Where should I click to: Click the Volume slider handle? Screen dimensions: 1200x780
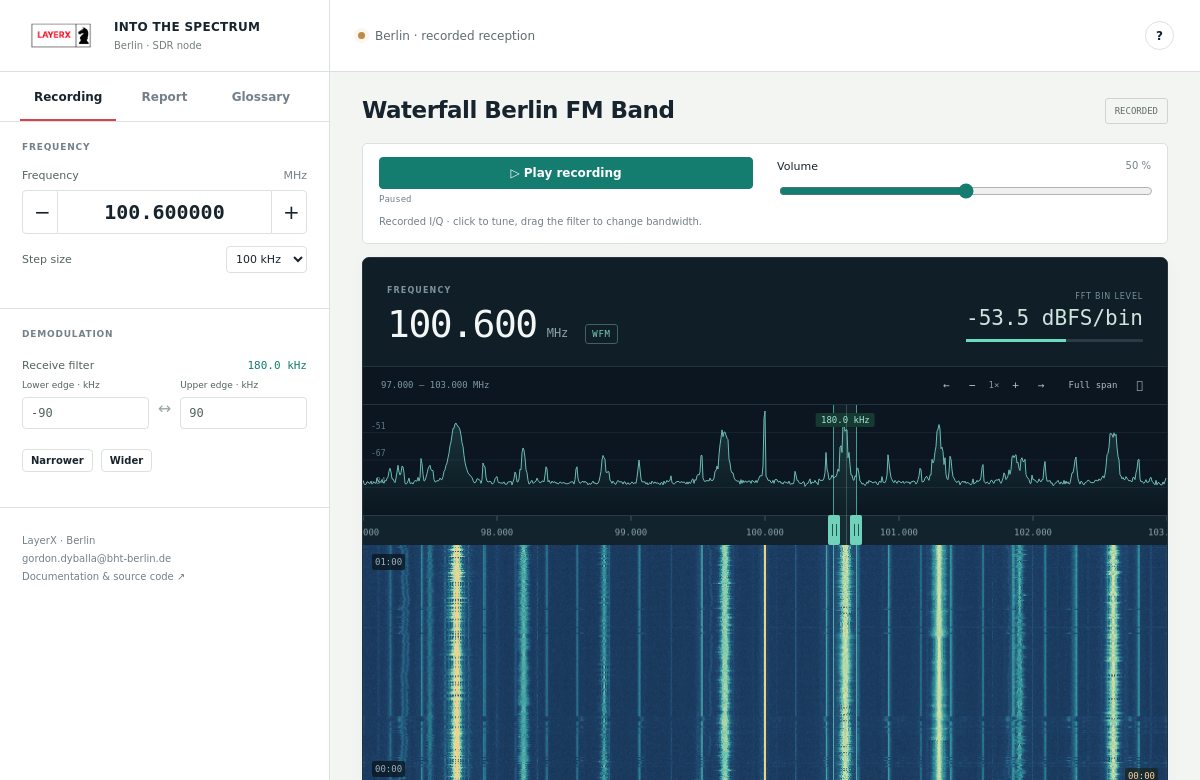(x=966, y=191)
